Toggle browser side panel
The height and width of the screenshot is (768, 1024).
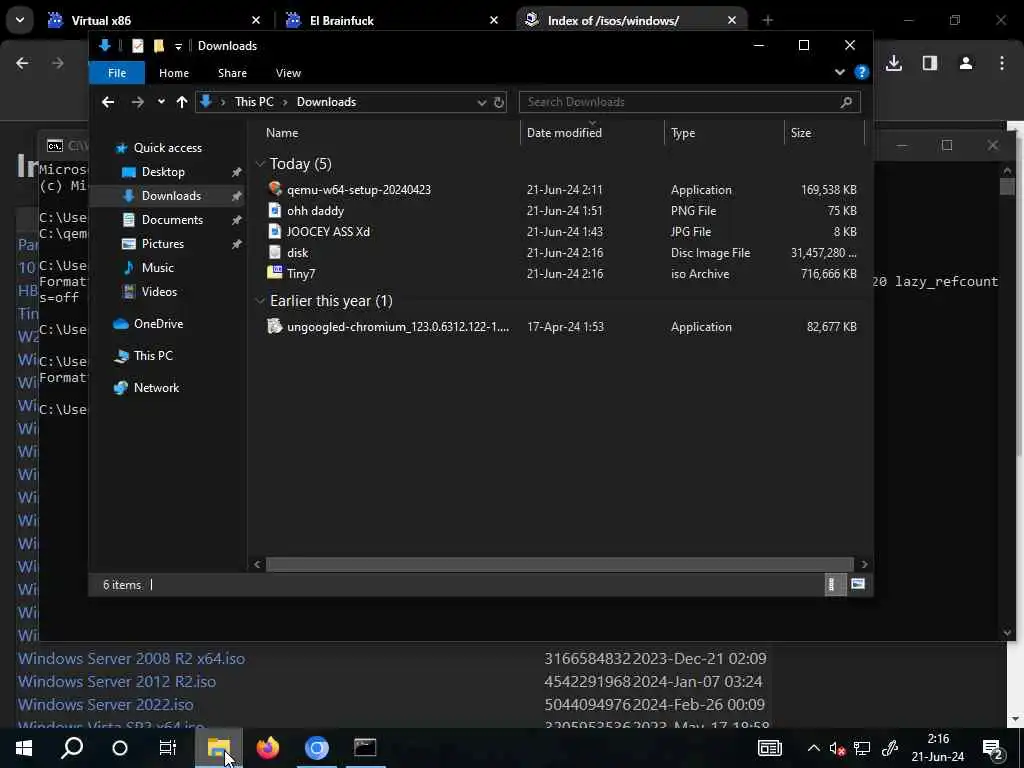(930, 63)
